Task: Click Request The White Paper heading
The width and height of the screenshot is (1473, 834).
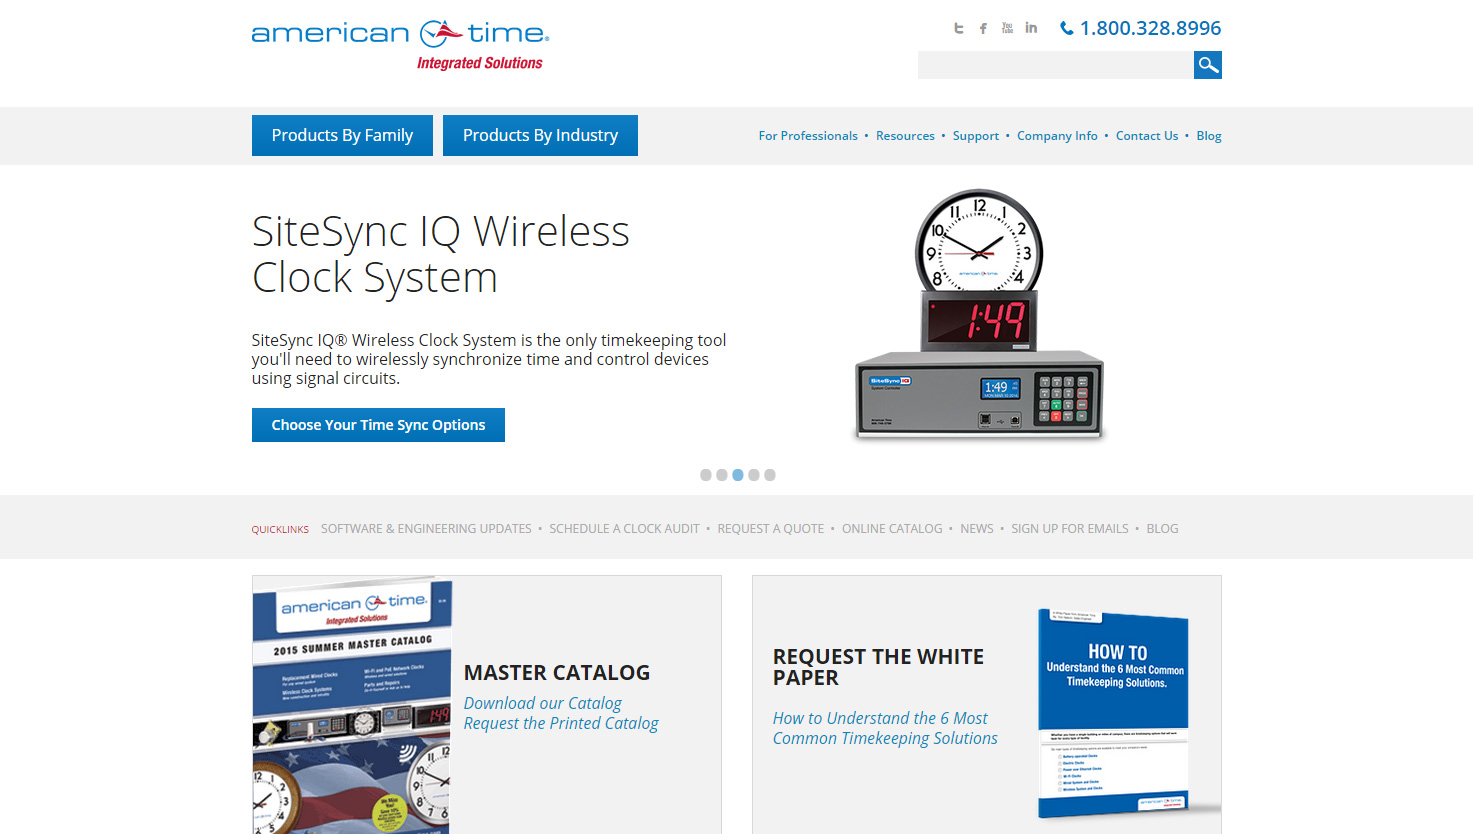Action: click(x=878, y=667)
